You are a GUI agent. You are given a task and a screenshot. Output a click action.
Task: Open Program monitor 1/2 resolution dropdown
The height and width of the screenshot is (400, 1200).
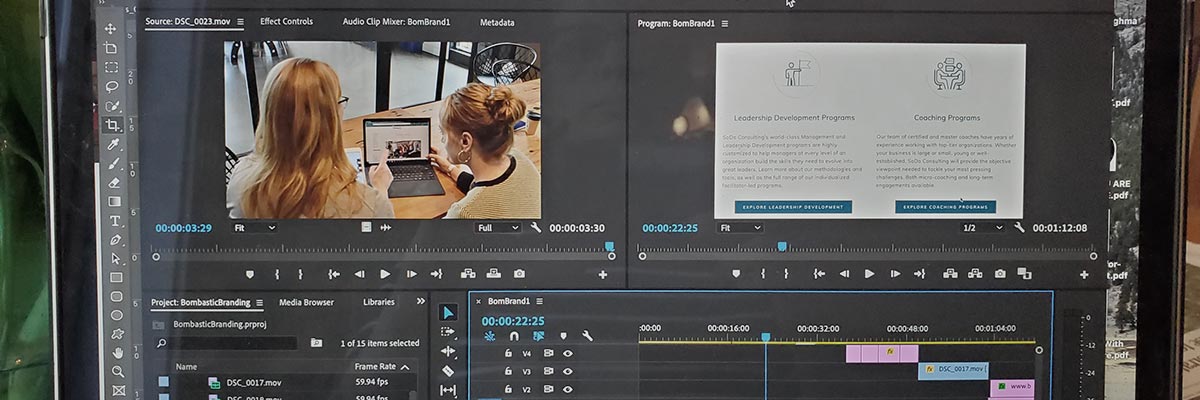tap(982, 228)
